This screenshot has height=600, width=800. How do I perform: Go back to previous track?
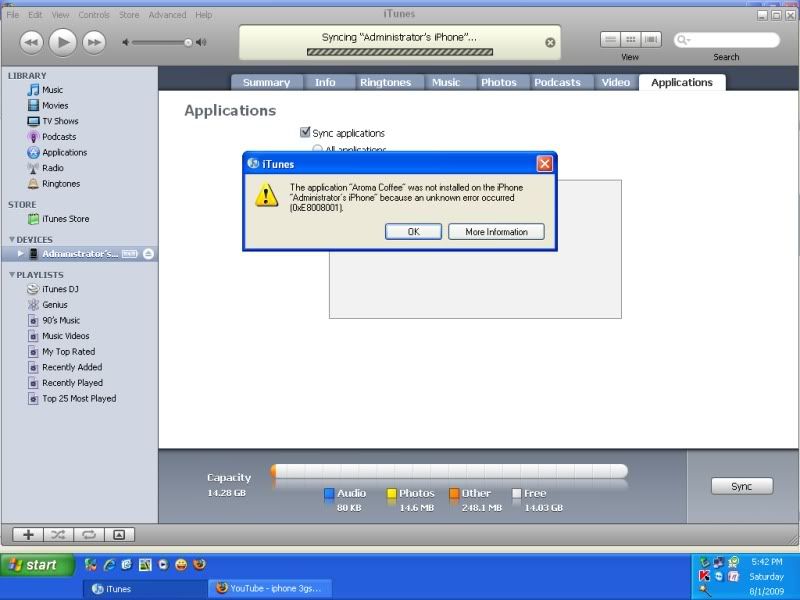tap(31, 42)
